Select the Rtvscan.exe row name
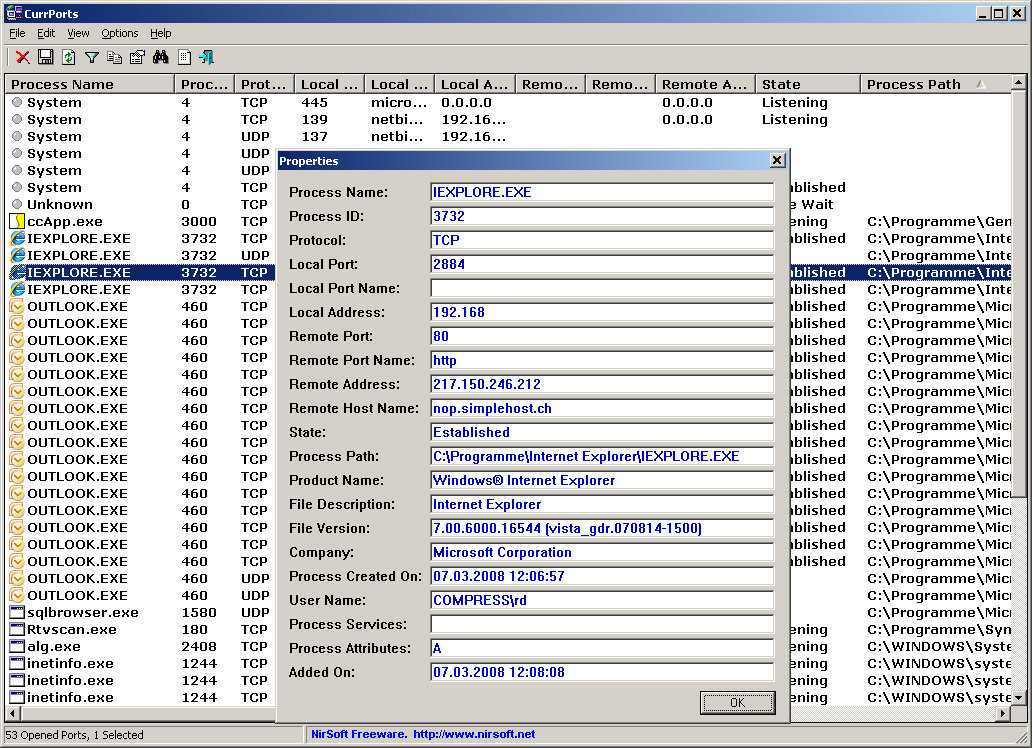The image size is (1032, 748). 72,629
